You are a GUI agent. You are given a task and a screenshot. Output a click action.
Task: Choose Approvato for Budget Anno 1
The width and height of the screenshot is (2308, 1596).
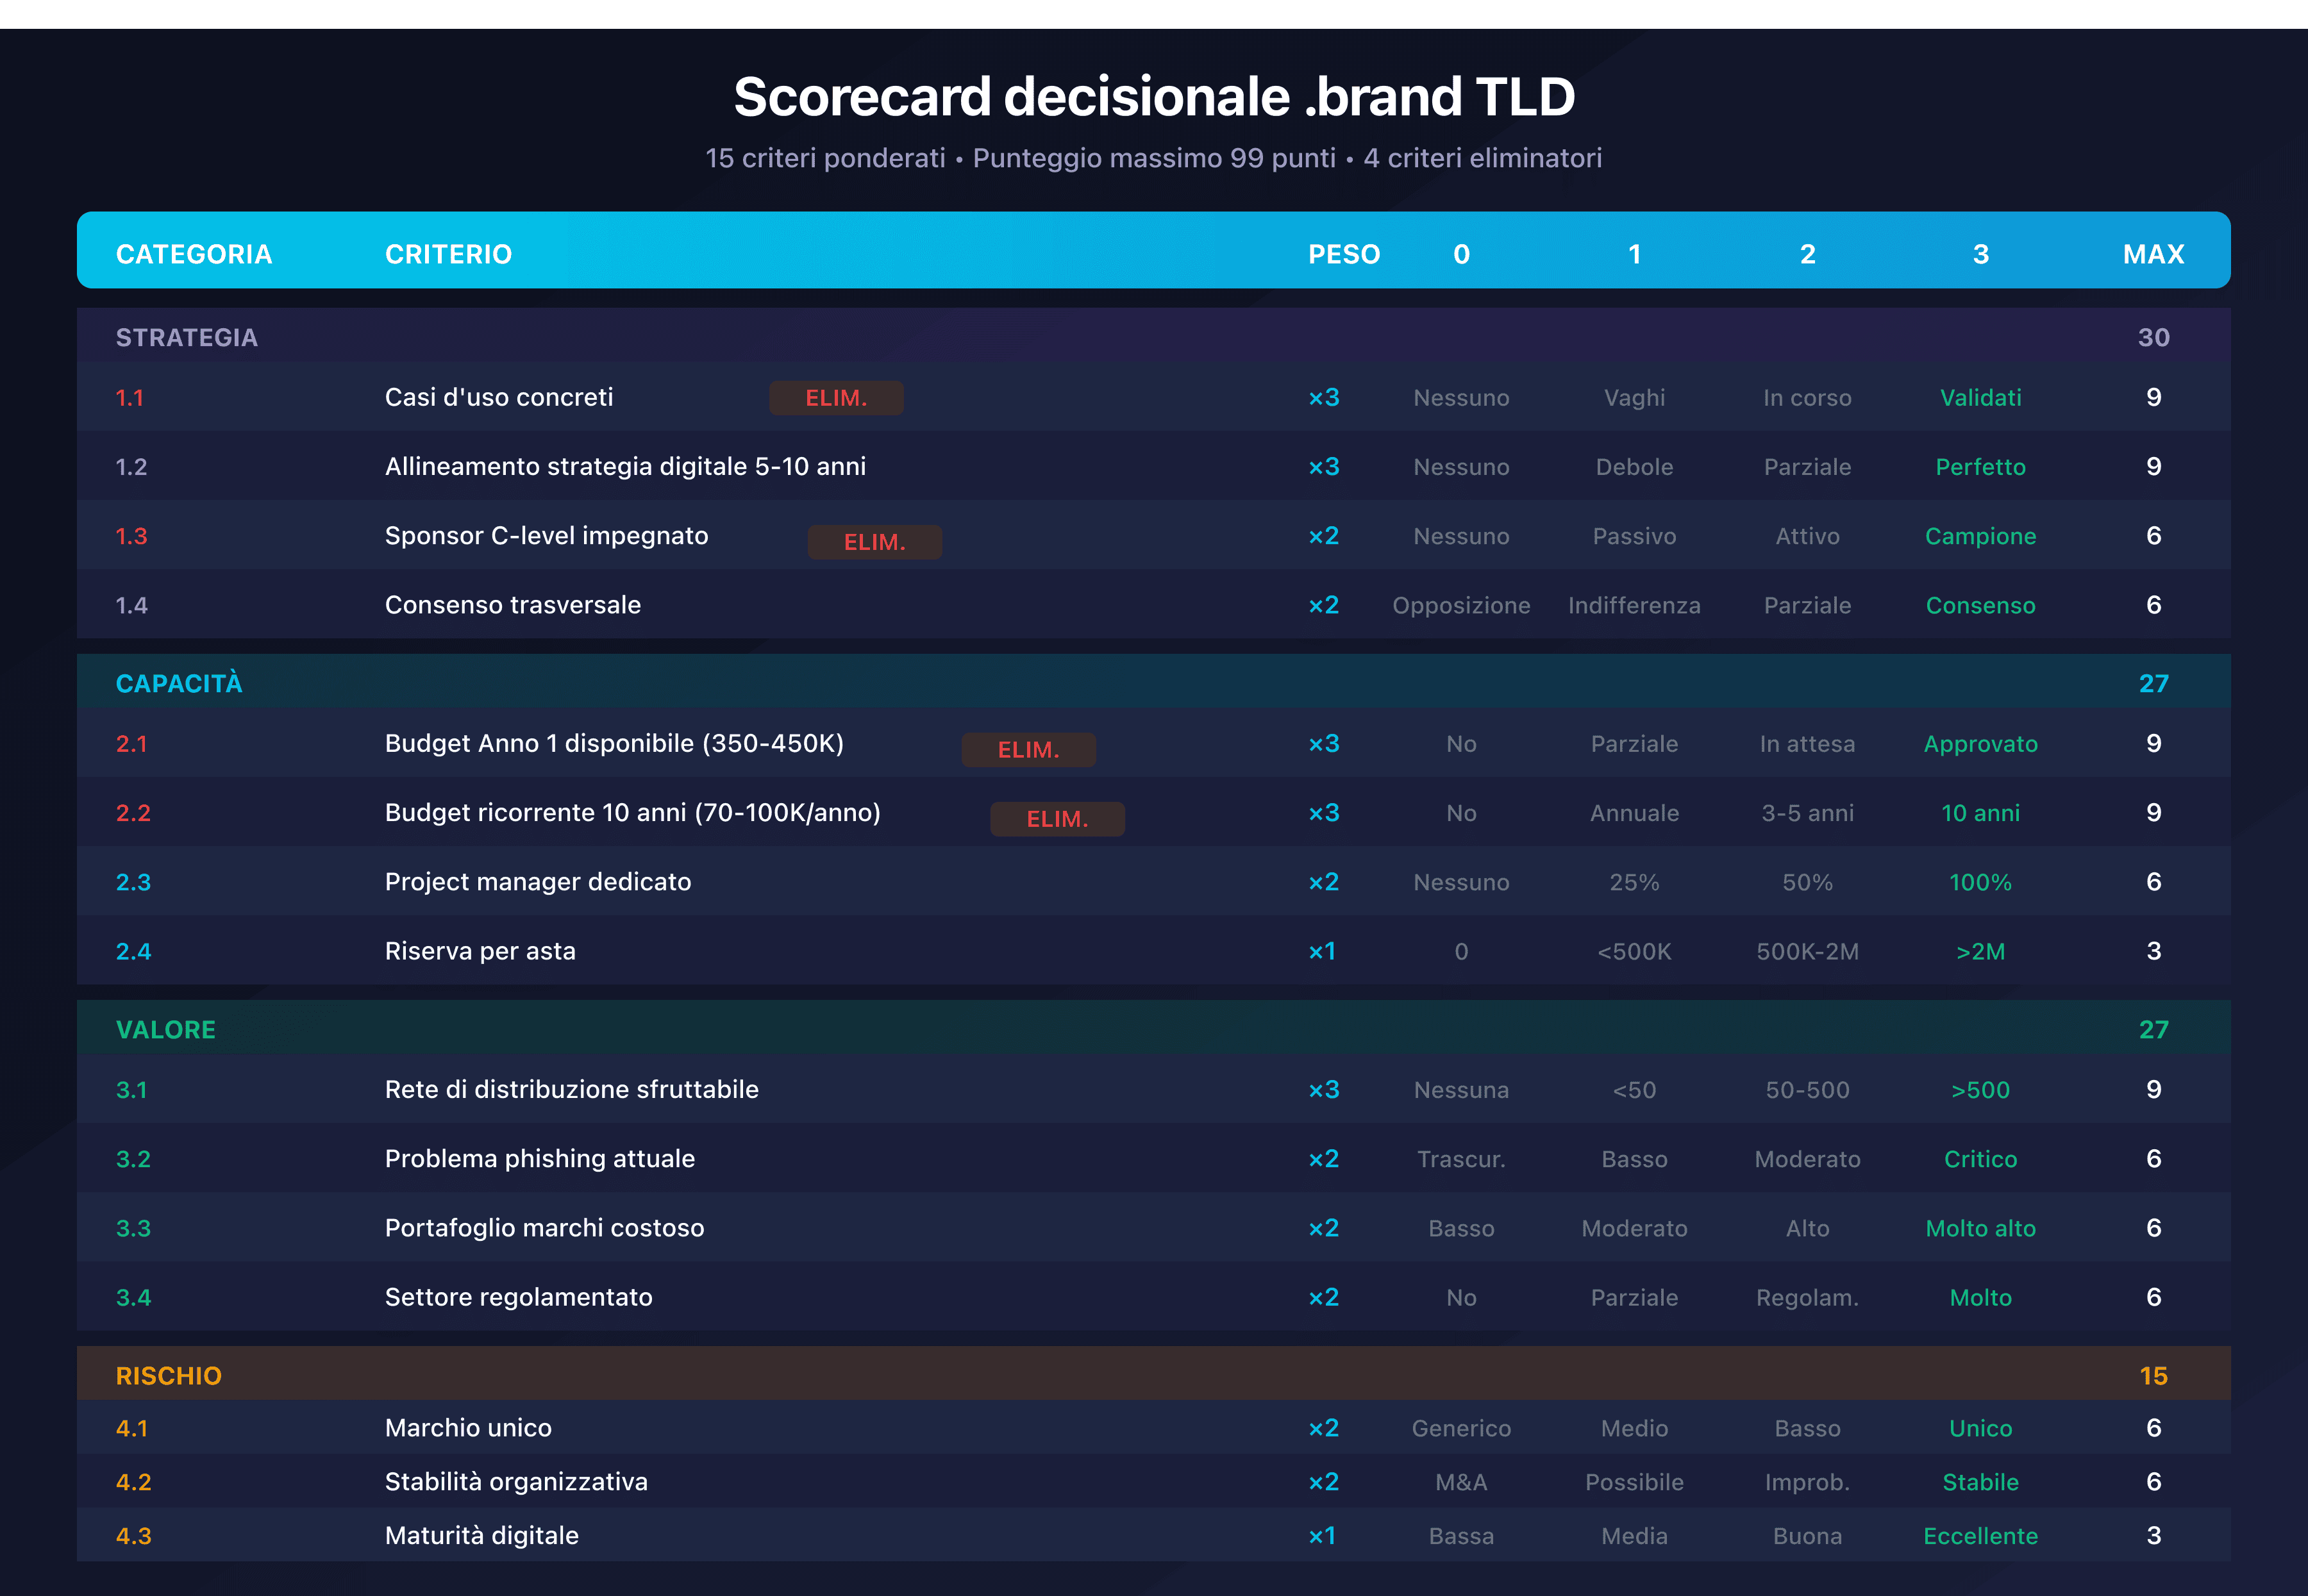[x=1981, y=743]
